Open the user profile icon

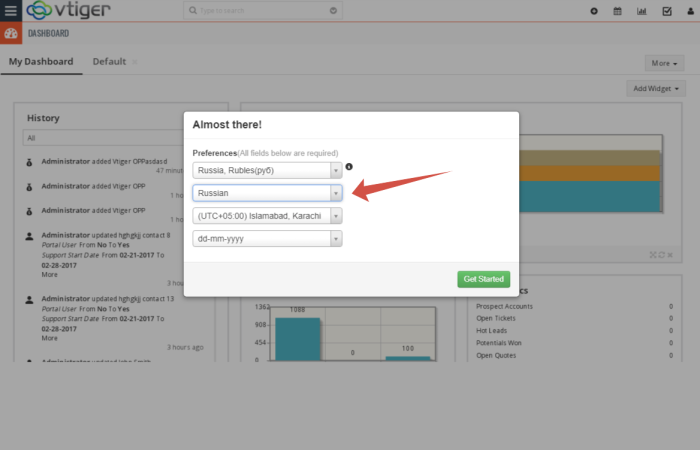click(690, 11)
